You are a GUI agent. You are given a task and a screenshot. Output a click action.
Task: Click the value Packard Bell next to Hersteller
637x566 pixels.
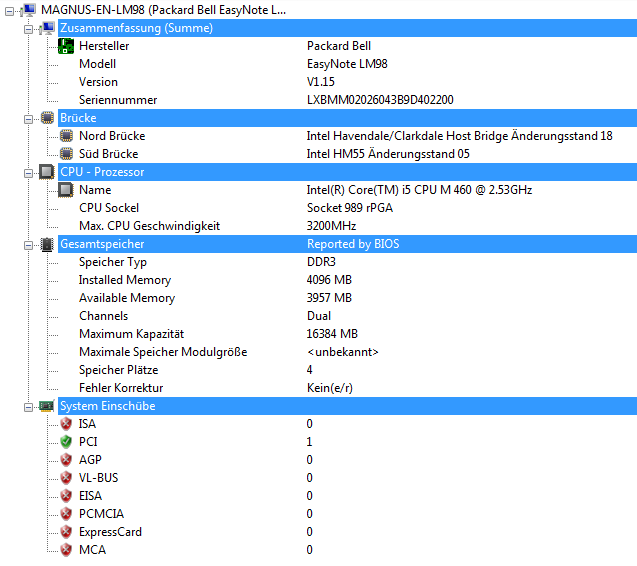339,46
